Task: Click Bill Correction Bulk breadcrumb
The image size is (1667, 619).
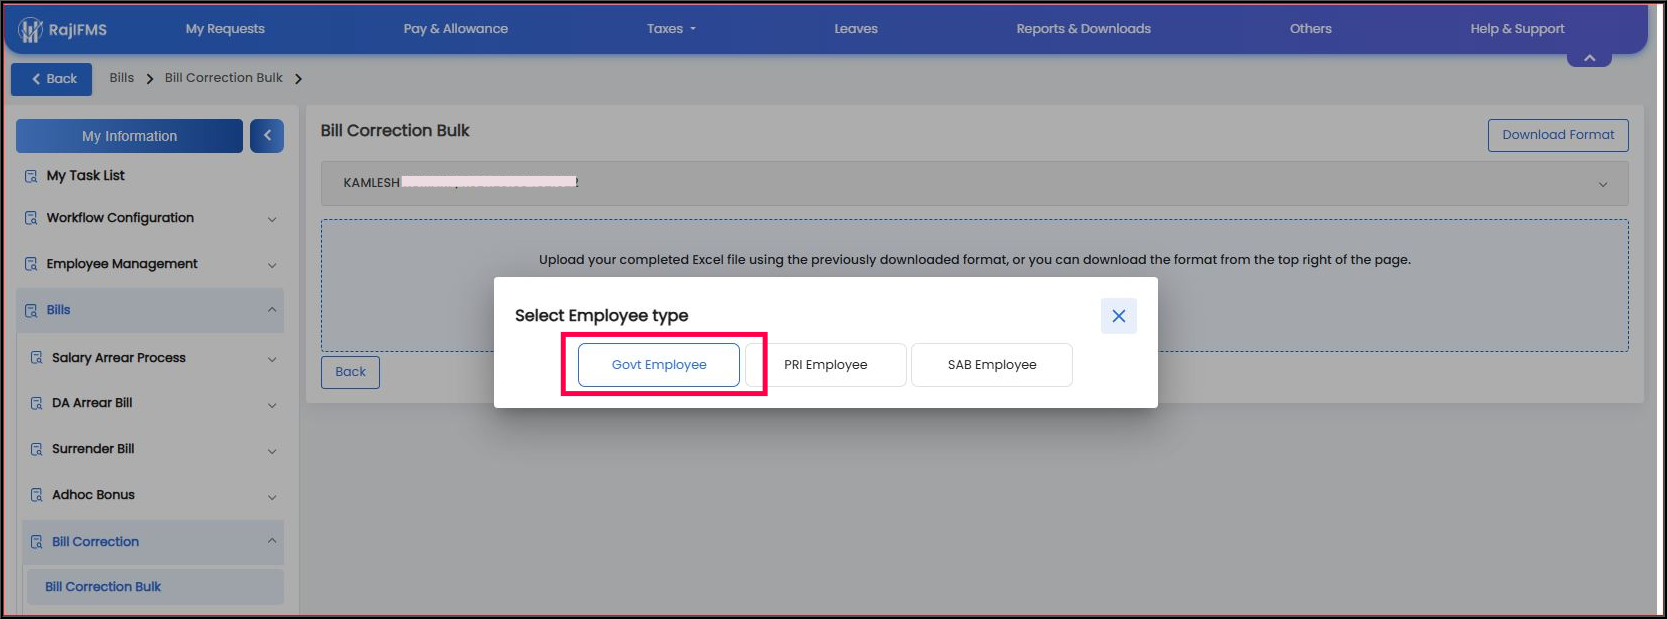Action: pos(224,78)
